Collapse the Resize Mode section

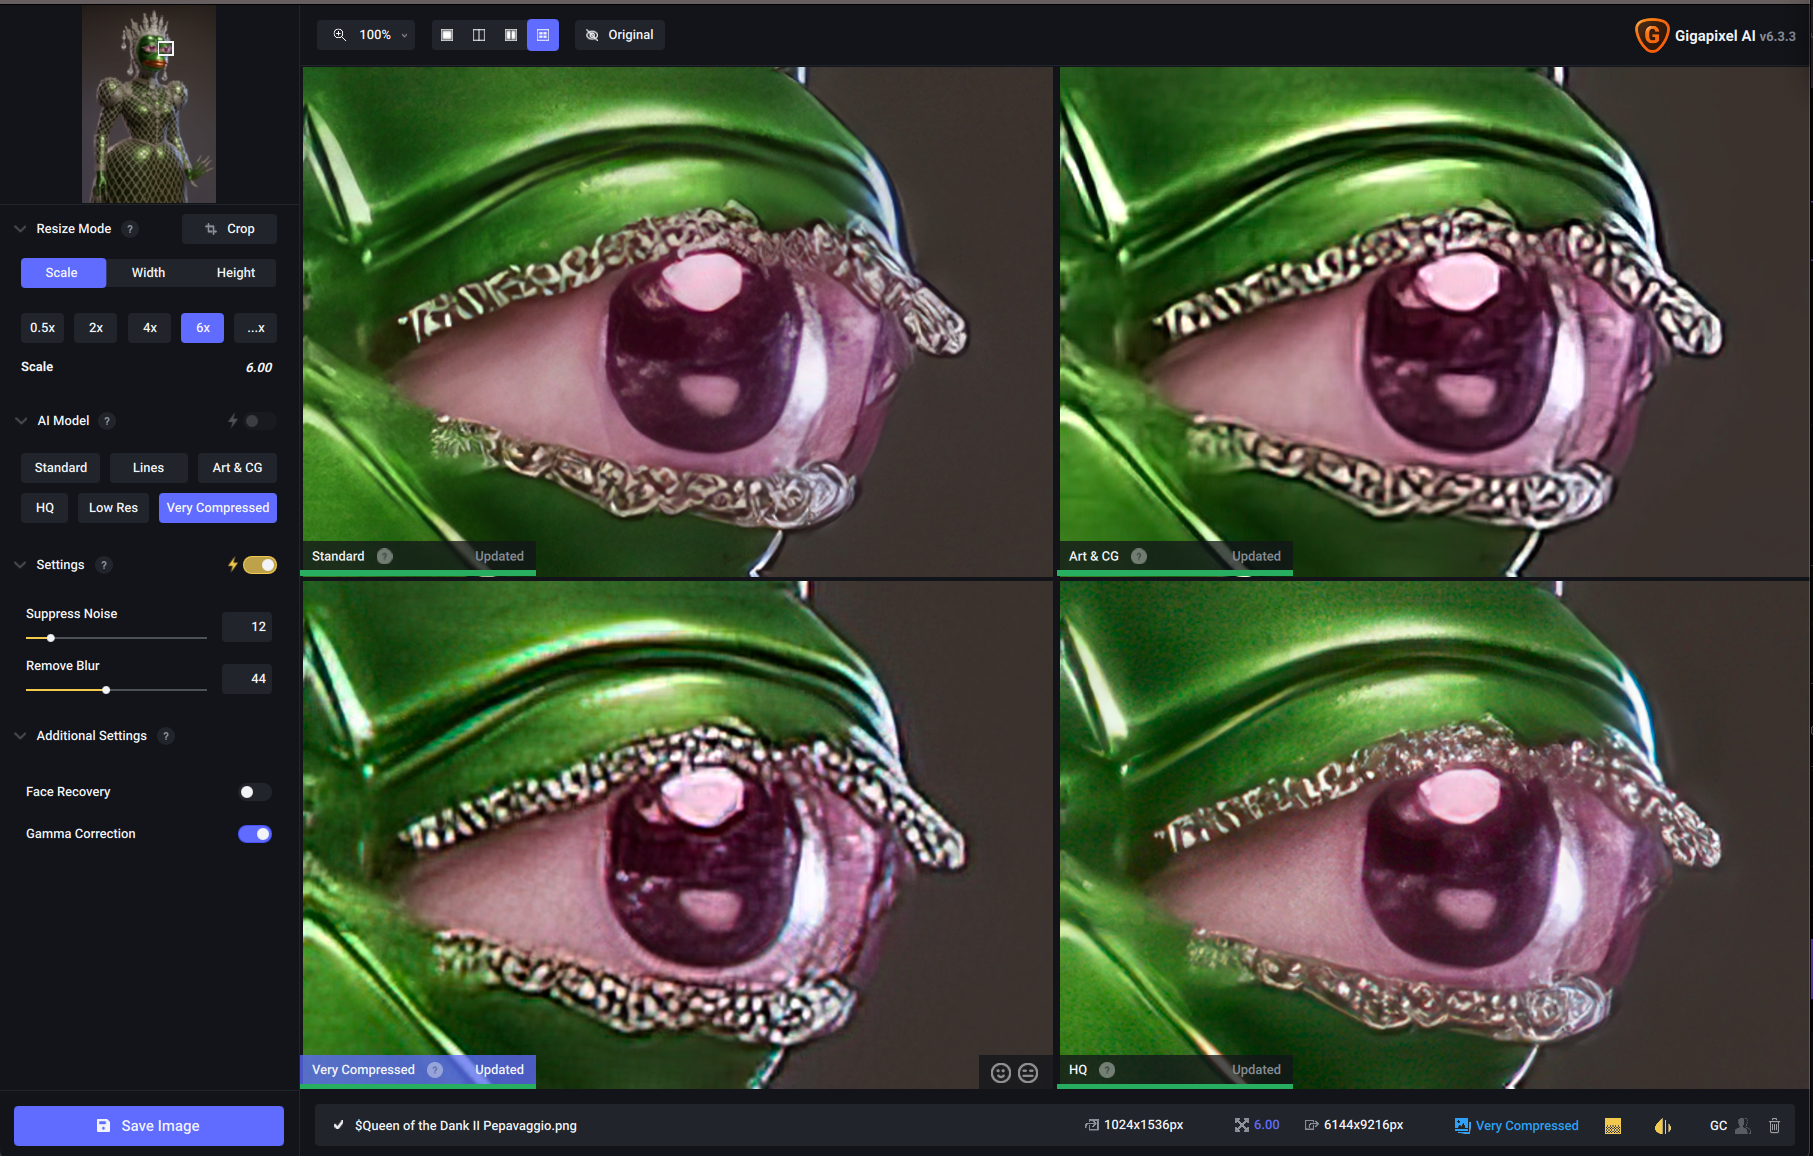(20, 229)
